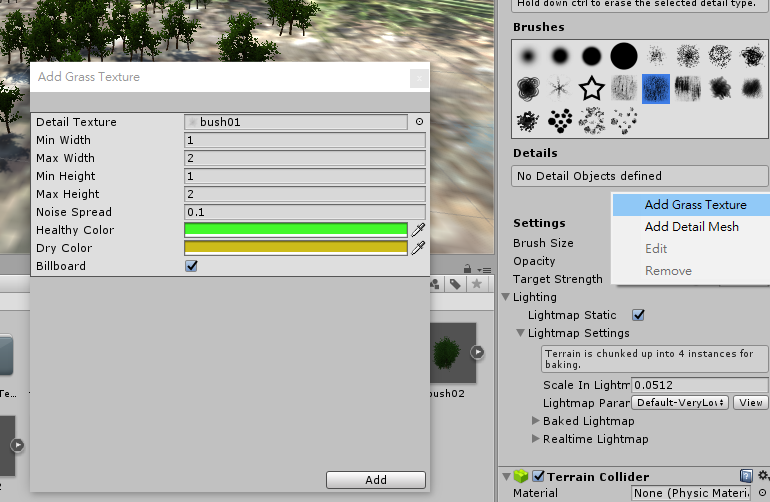Expand the Realtime Lightmap foldout
The image size is (770, 502).
pos(536,439)
